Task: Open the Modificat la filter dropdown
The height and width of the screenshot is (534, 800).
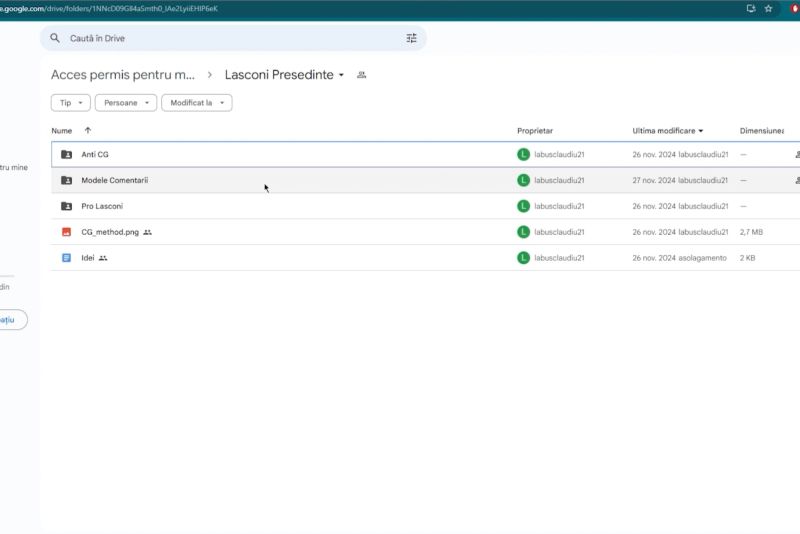Action: coord(196,103)
